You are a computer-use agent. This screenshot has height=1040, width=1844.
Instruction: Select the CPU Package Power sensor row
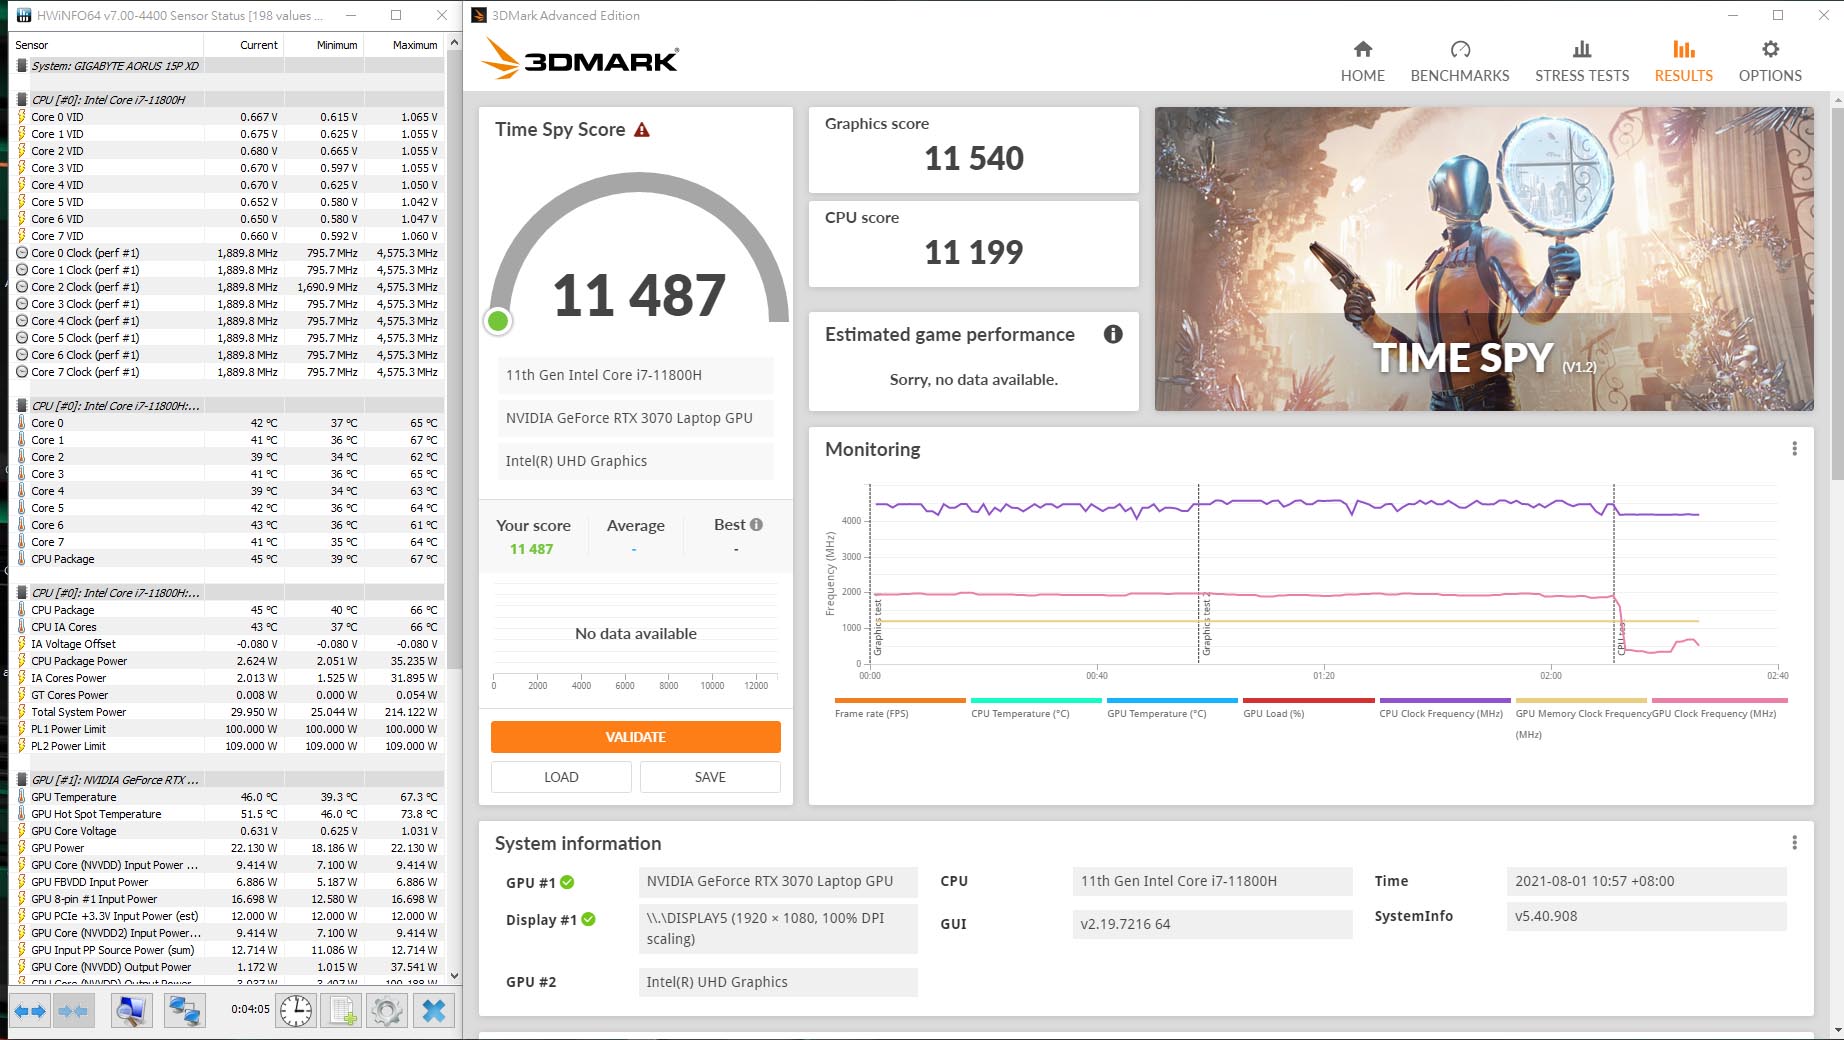pyautogui.click(x=227, y=661)
